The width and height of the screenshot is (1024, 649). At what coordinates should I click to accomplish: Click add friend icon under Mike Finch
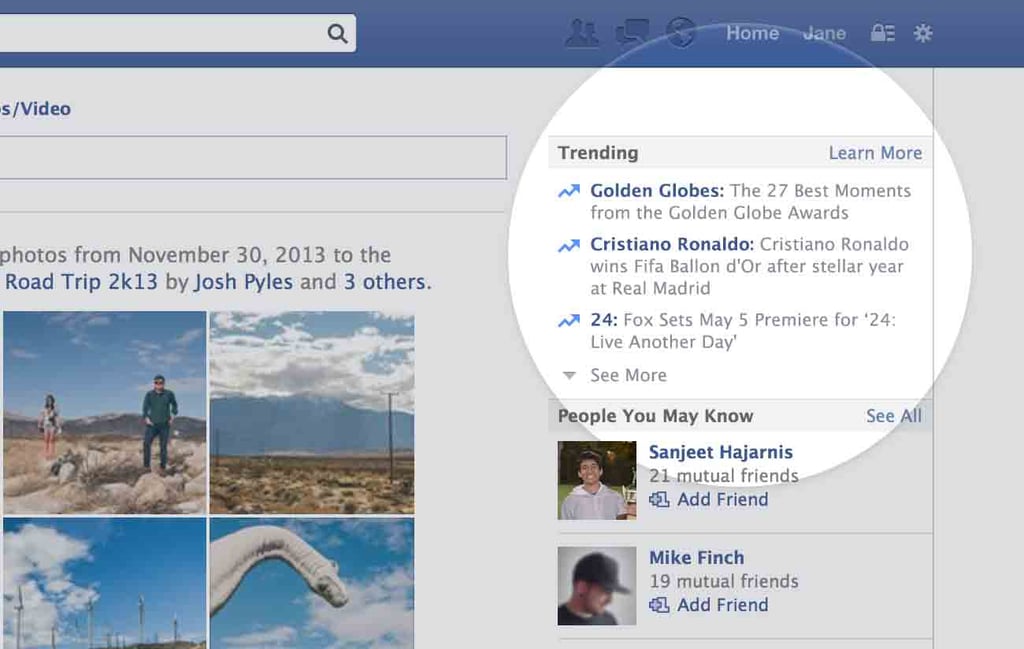660,605
